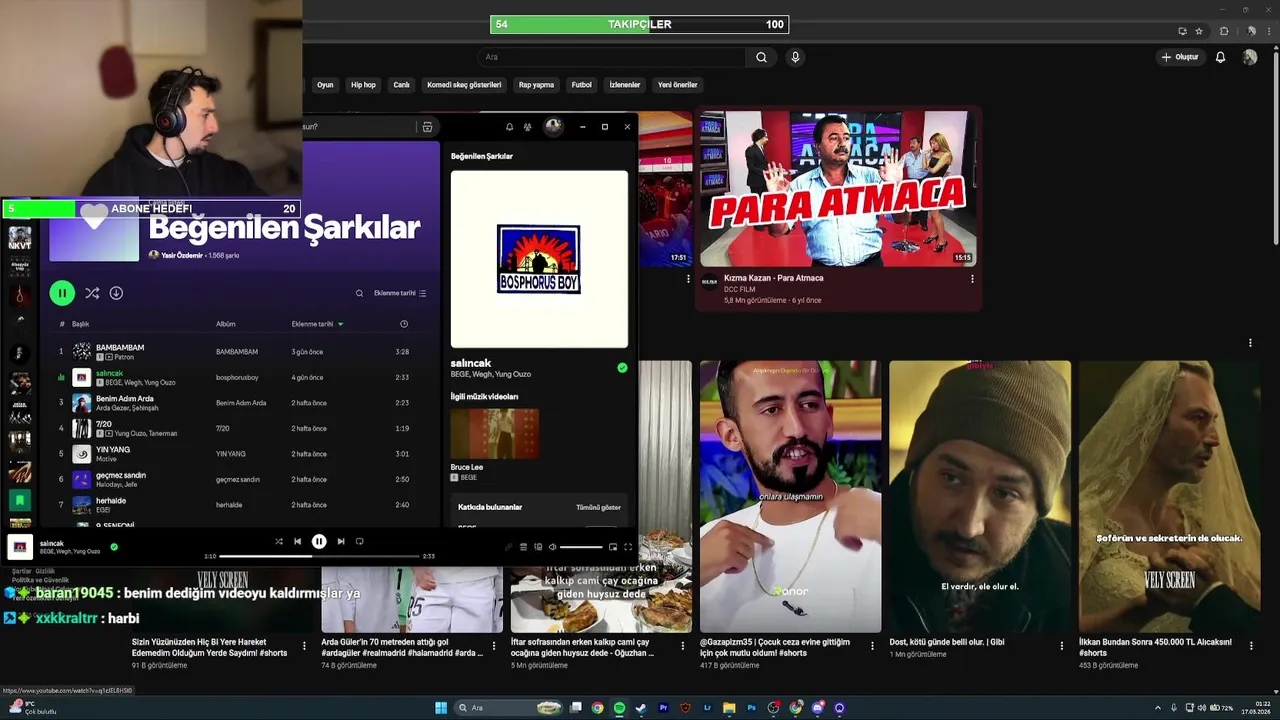Open Spotify from the Windows taskbar
1280x720 pixels.
tap(619, 708)
